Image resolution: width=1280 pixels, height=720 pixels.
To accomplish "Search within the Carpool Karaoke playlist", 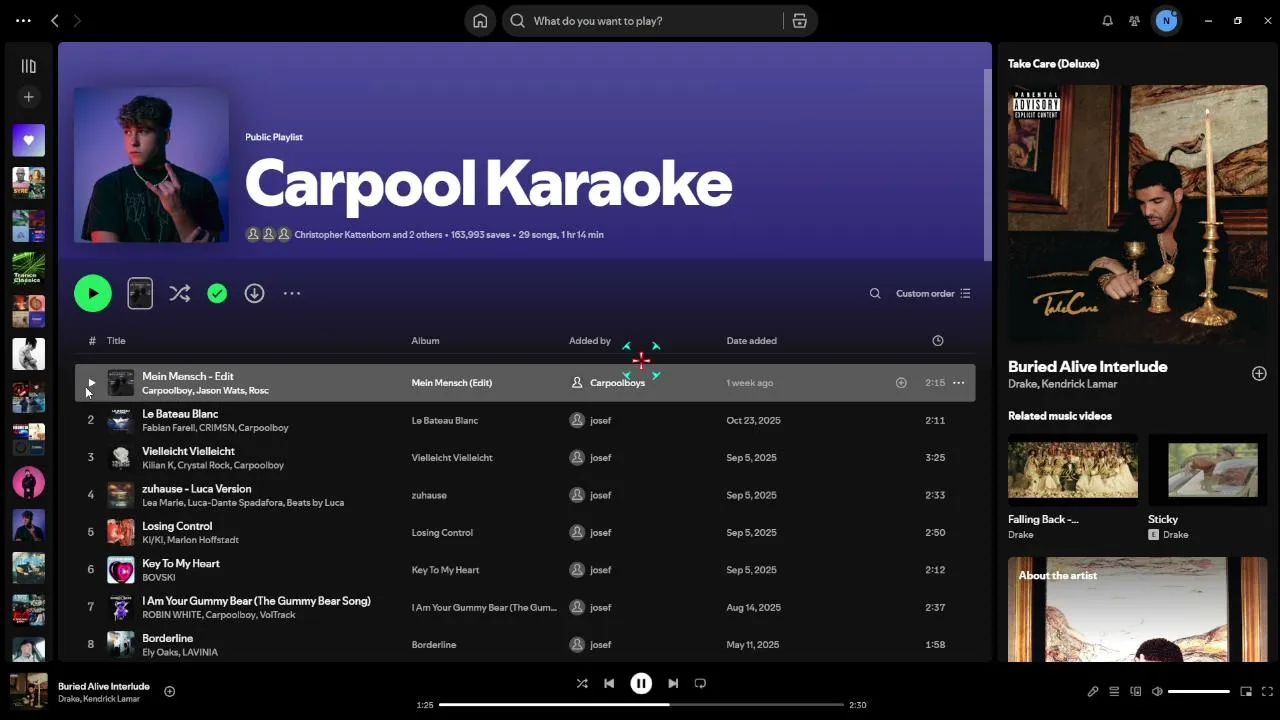I will point(875,293).
